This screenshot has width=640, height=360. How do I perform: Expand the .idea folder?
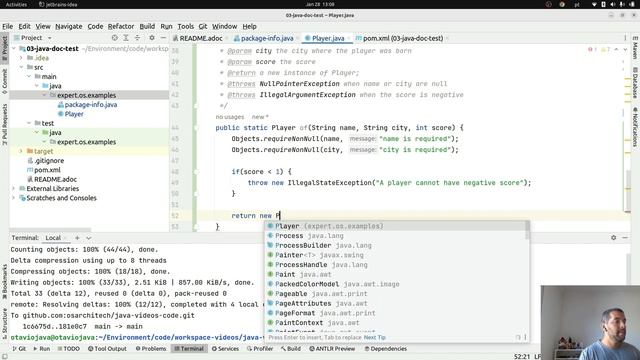click(x=22, y=58)
